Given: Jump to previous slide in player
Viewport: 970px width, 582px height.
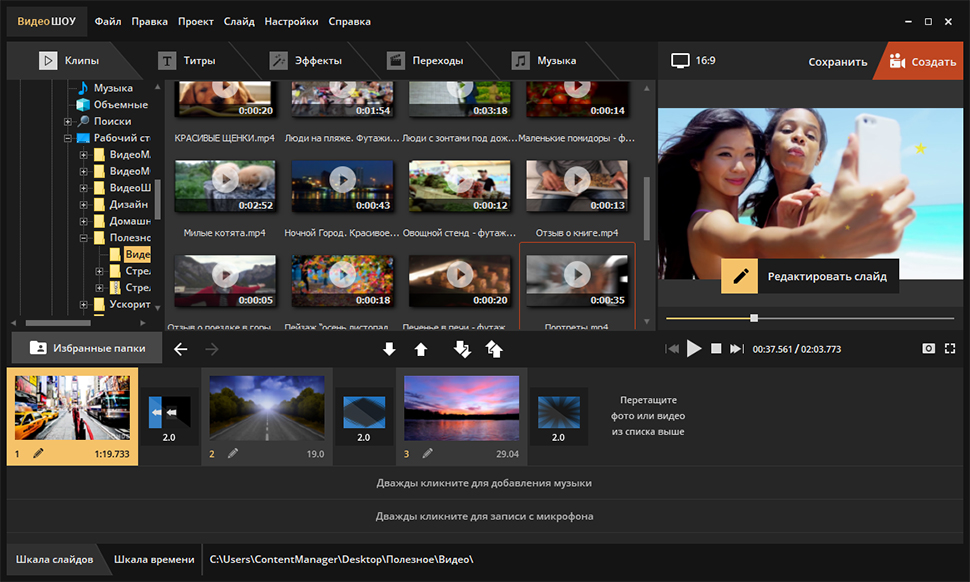Looking at the screenshot, I should pos(672,349).
